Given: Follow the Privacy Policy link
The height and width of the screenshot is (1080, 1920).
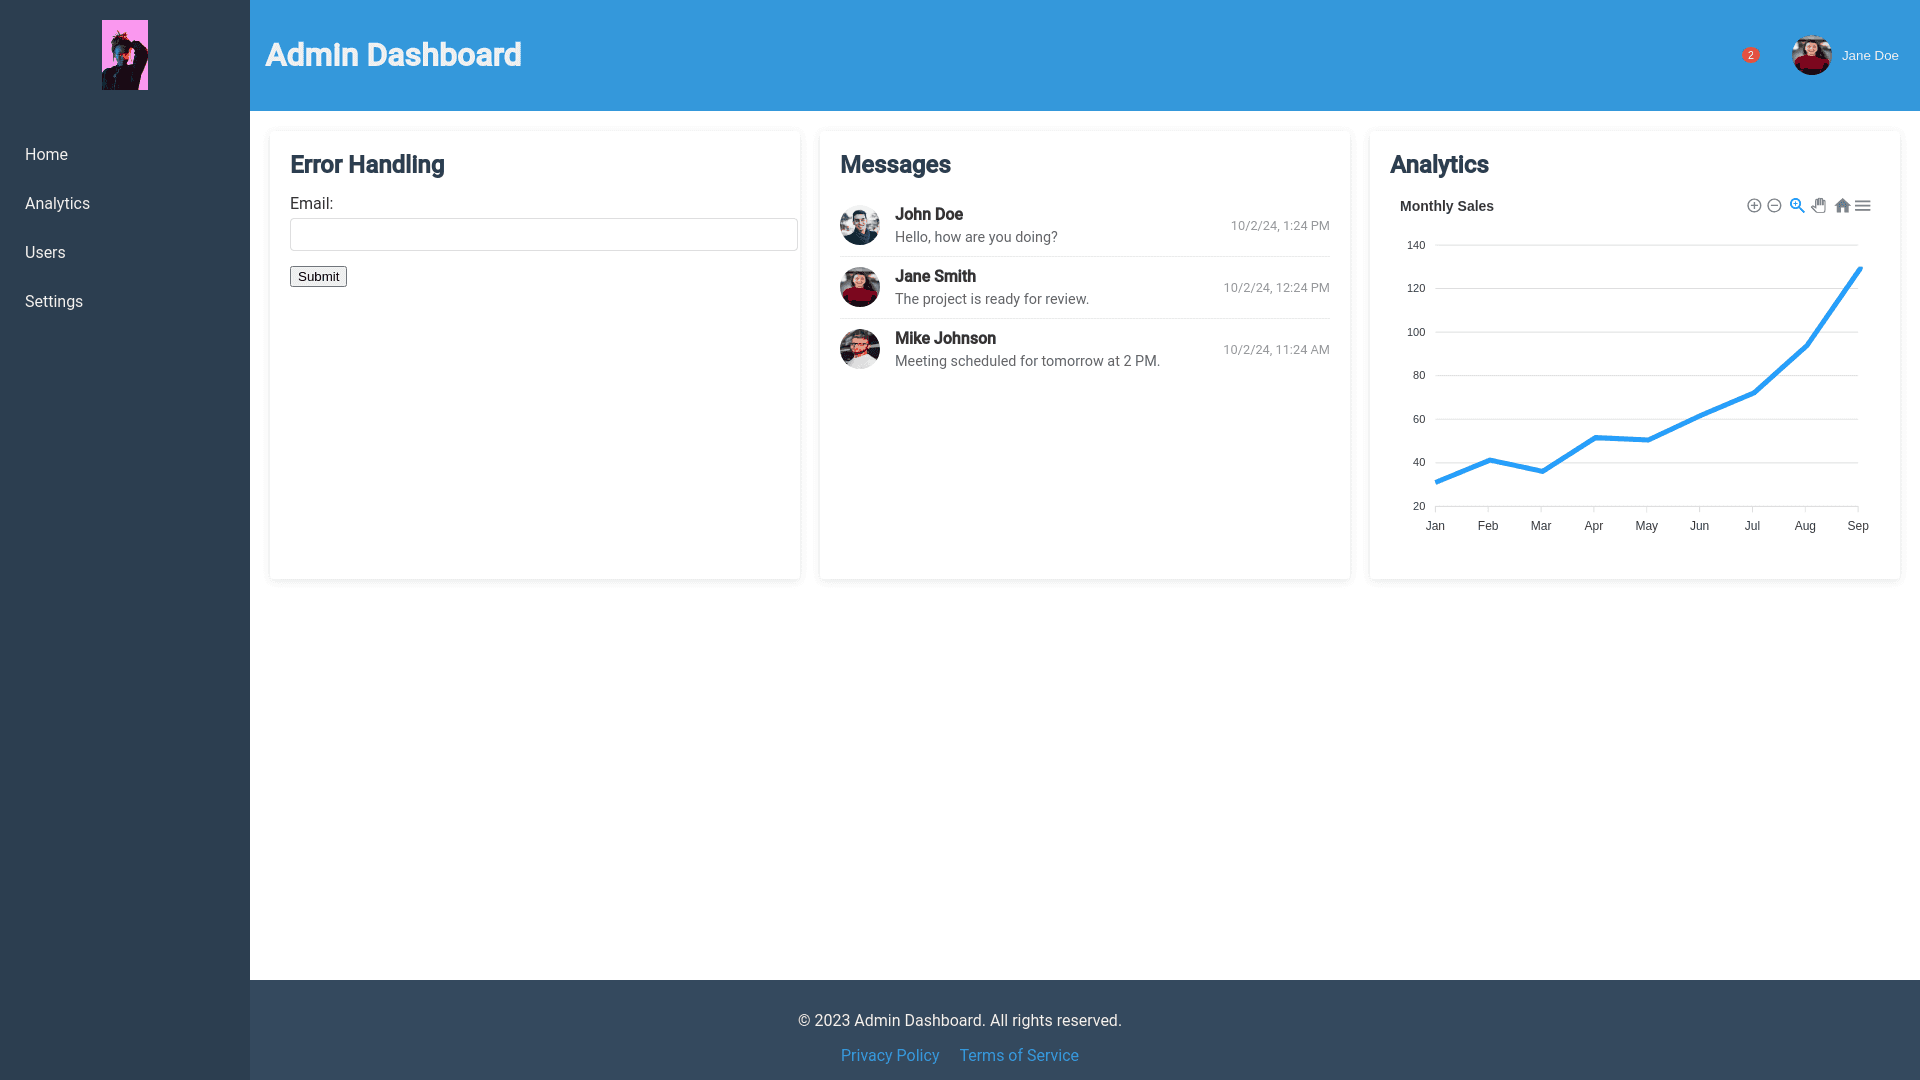Looking at the screenshot, I should click(x=890, y=1056).
